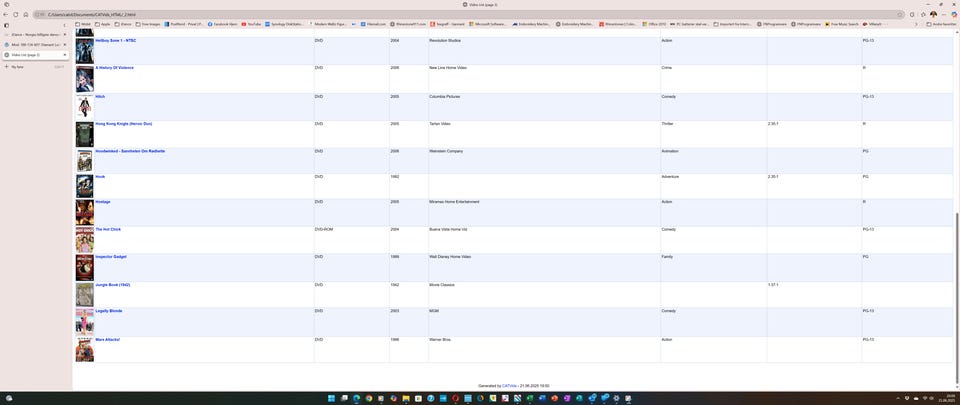Open the Legally Blonde title link
Viewport: 960px width, 405px height.
(108, 311)
